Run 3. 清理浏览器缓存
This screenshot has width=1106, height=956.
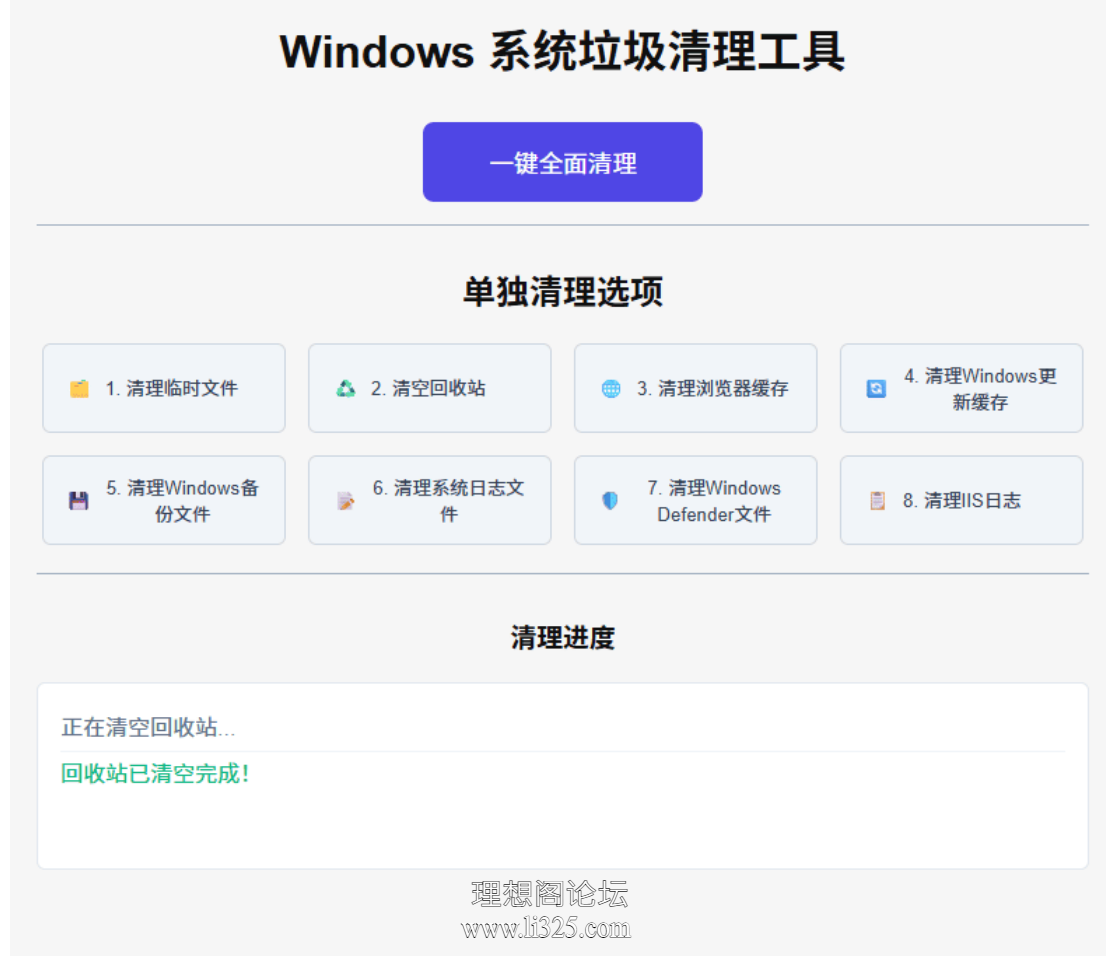[x=695, y=388]
